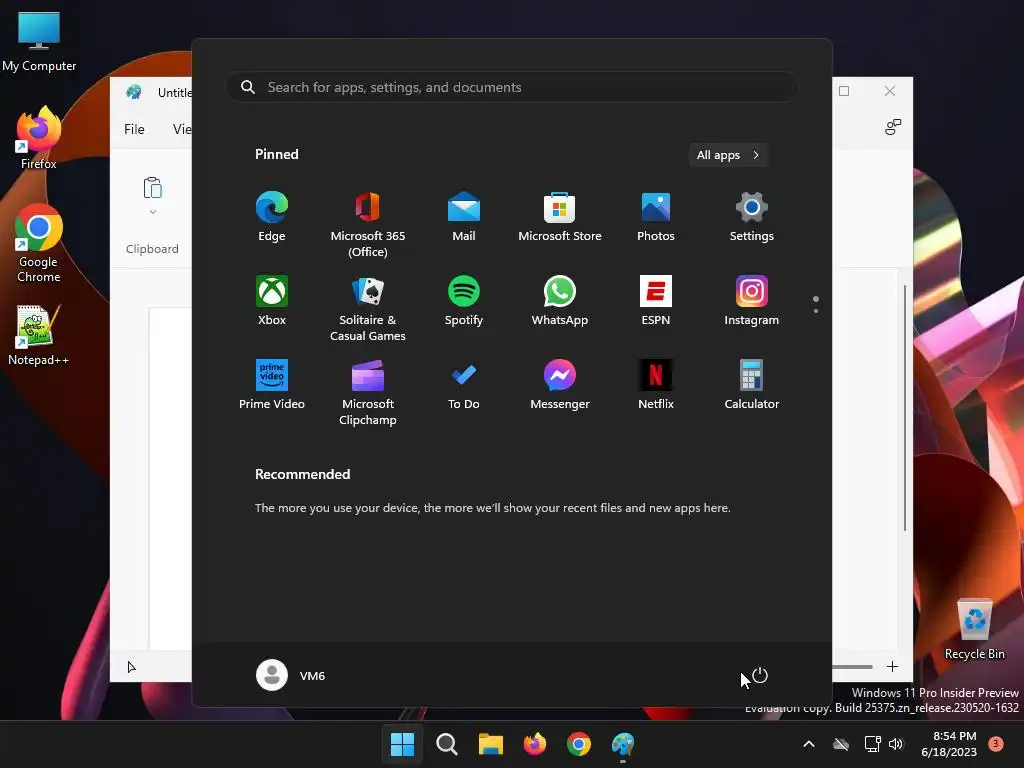Focus the Start menu search box
The image size is (1024, 768).
512,88
